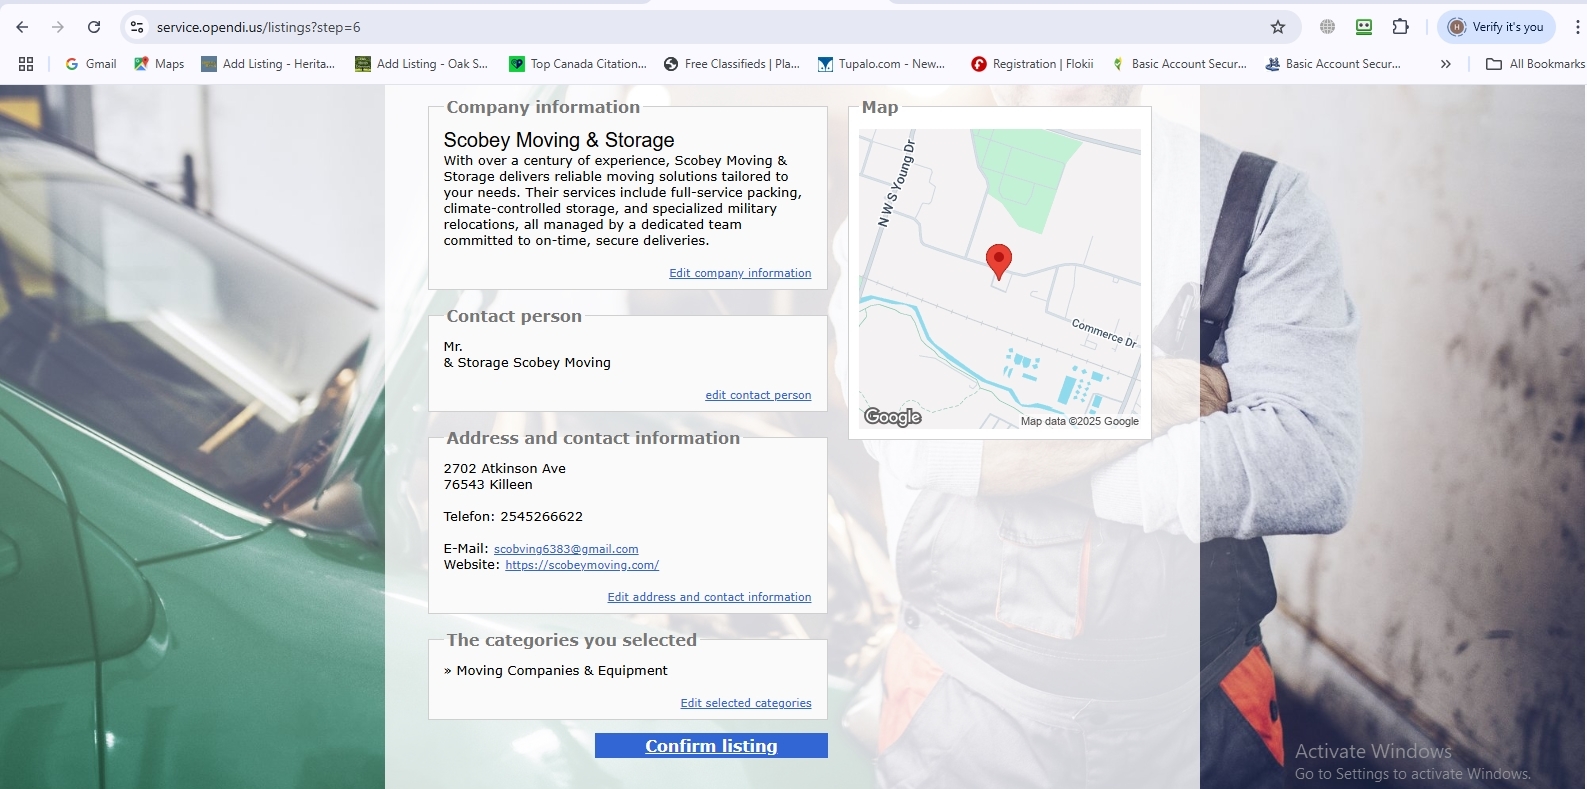Show more bookmarks with the double chevron
The image size is (1587, 789).
tap(1445, 64)
